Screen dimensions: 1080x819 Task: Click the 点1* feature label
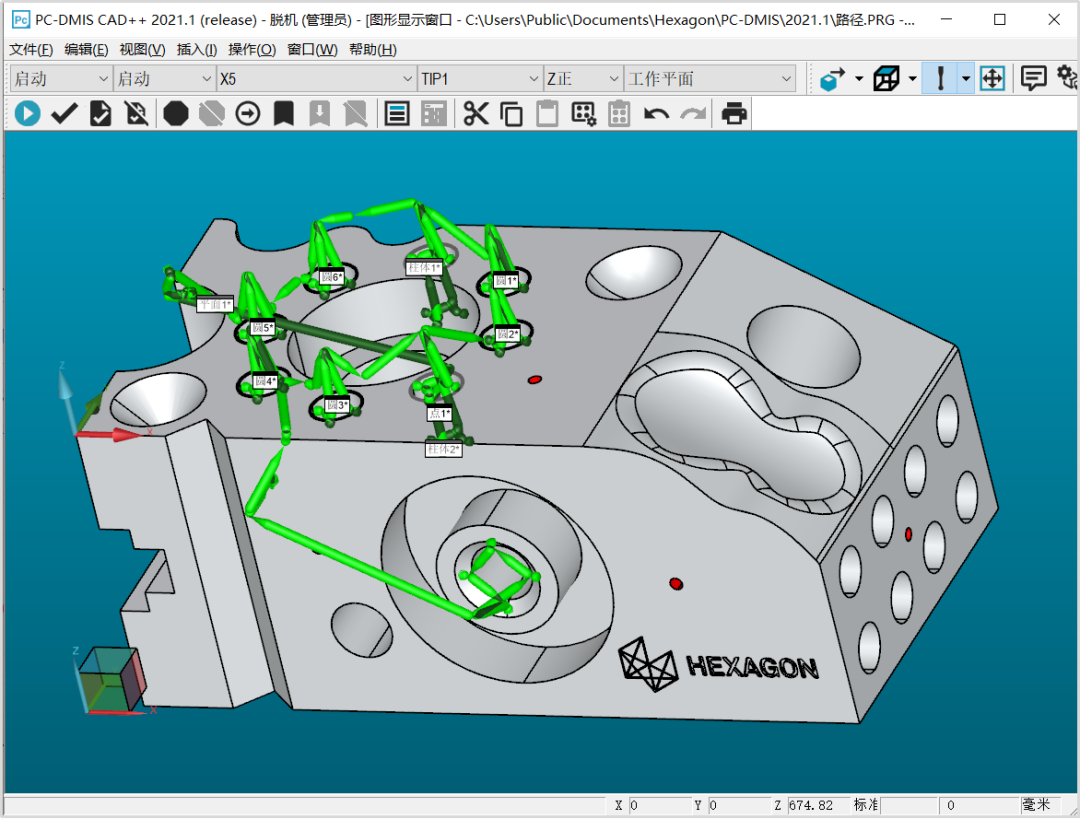[439, 414]
